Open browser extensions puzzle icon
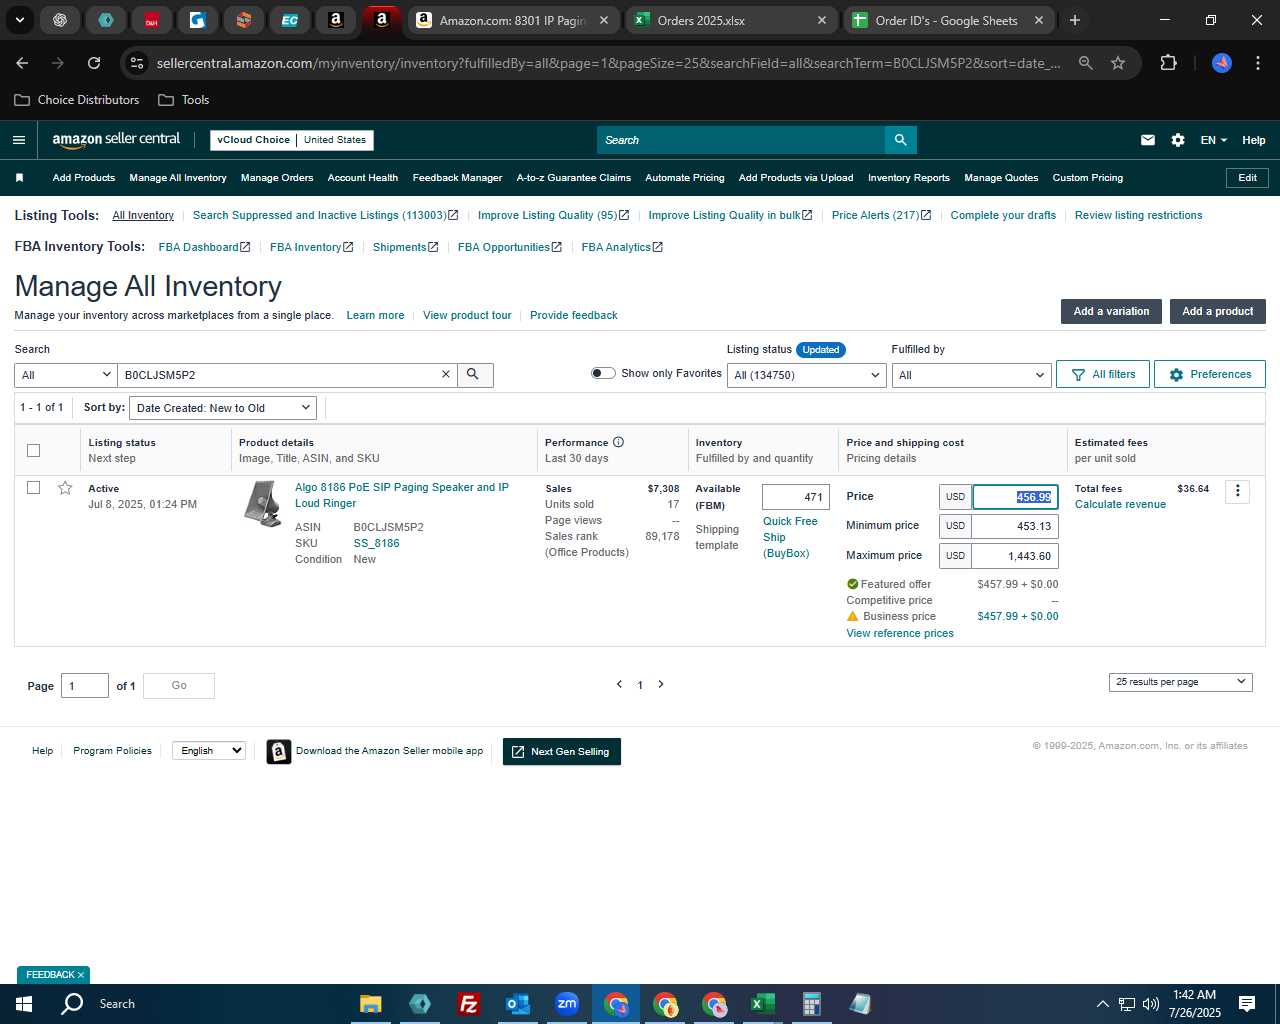The width and height of the screenshot is (1280, 1024). [1168, 63]
